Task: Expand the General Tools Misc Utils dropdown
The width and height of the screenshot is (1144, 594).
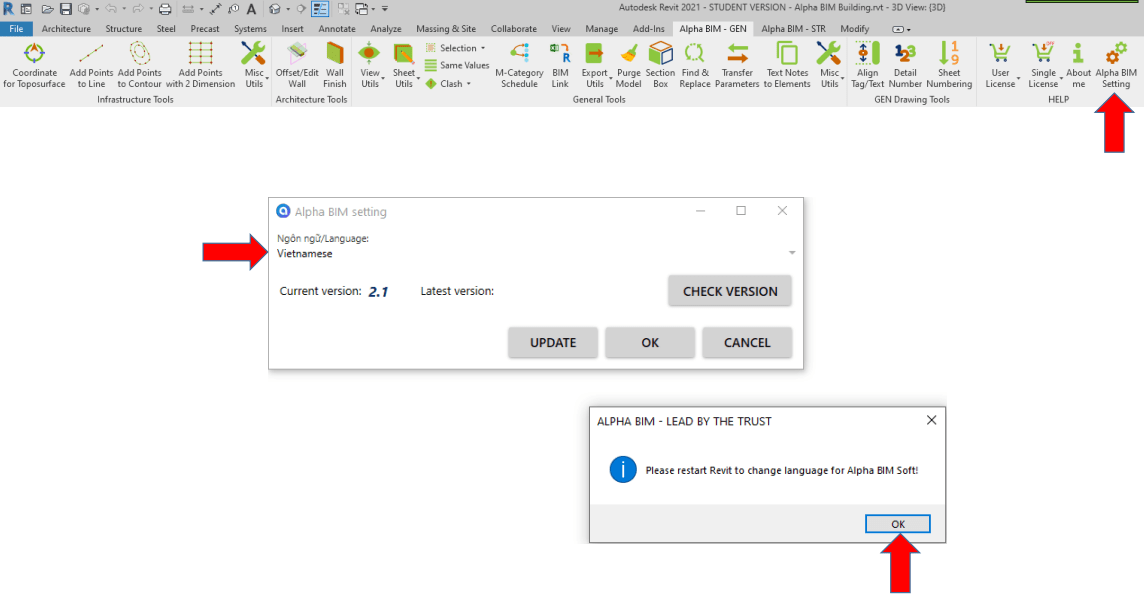Action: pyautogui.click(x=830, y=65)
